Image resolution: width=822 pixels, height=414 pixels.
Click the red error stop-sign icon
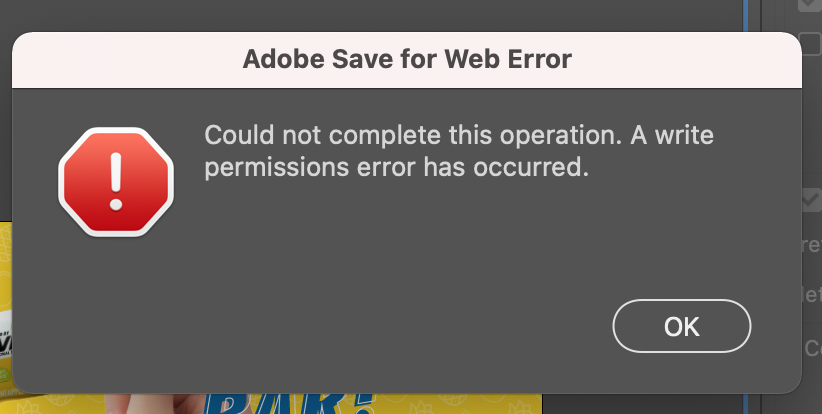tap(116, 183)
